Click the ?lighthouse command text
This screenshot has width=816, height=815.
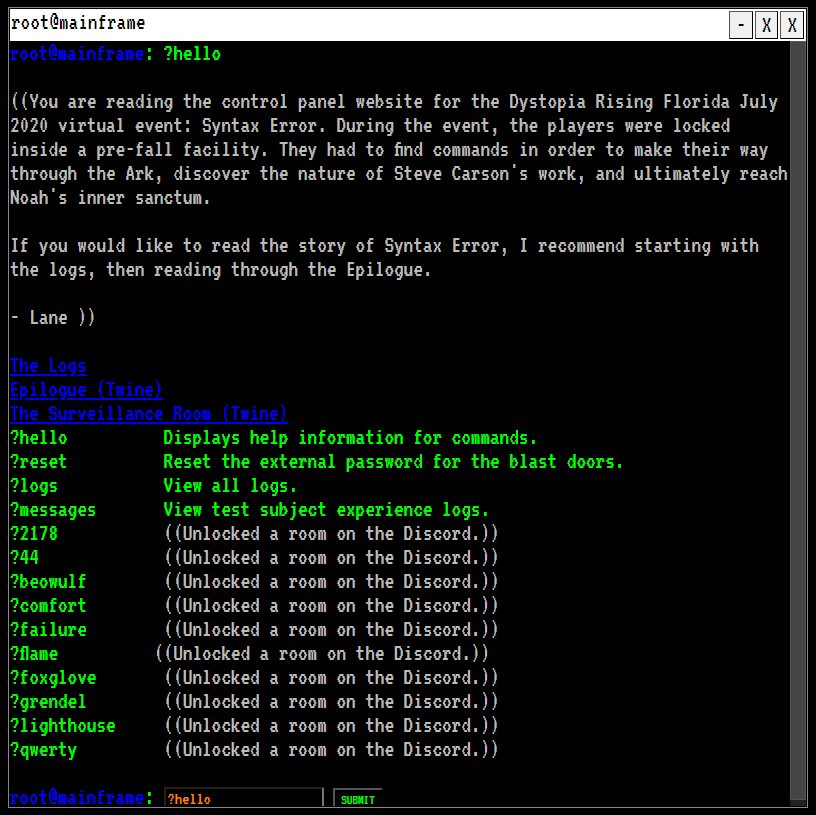pos(63,725)
